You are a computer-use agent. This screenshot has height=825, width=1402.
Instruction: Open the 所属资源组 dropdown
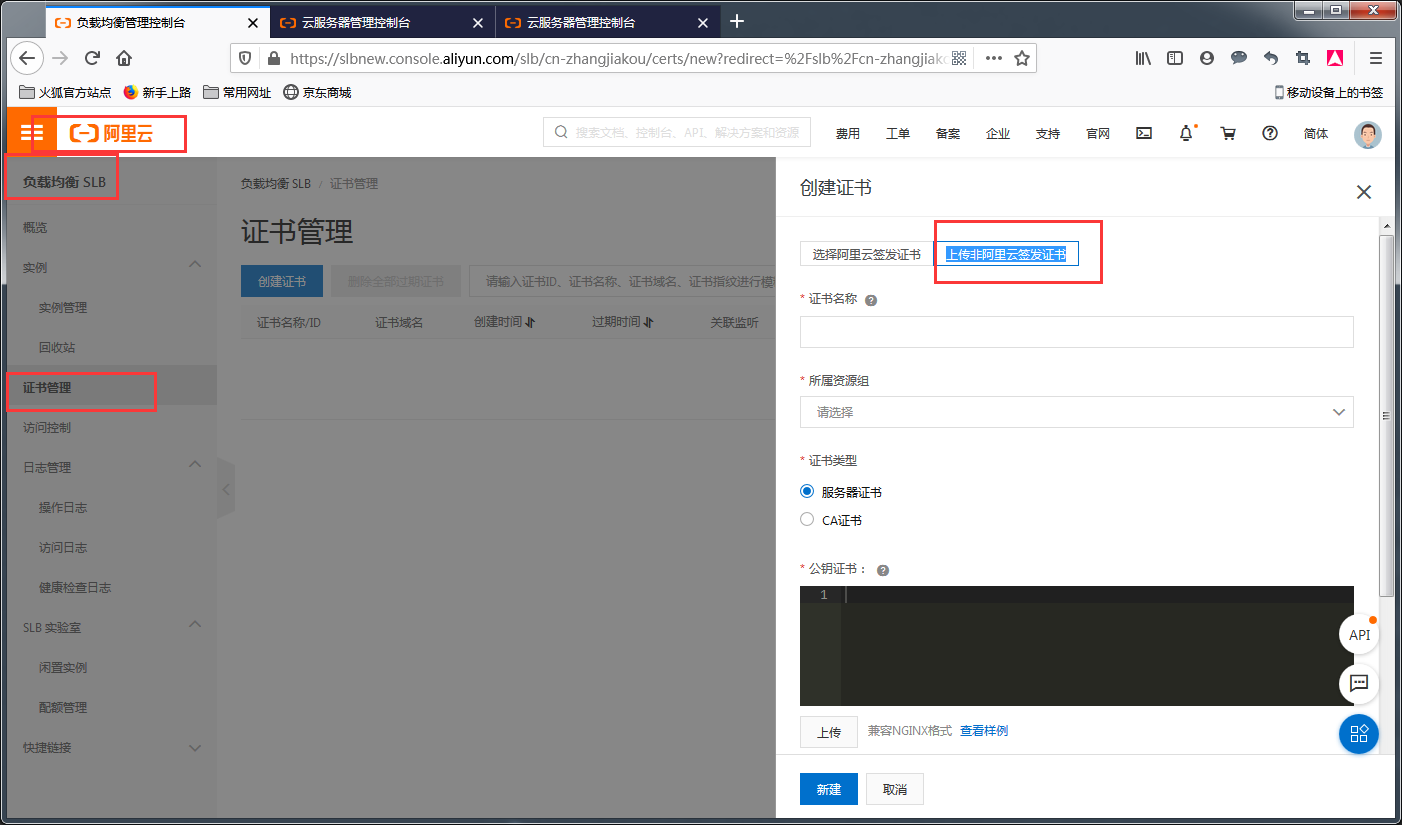tap(1077, 412)
